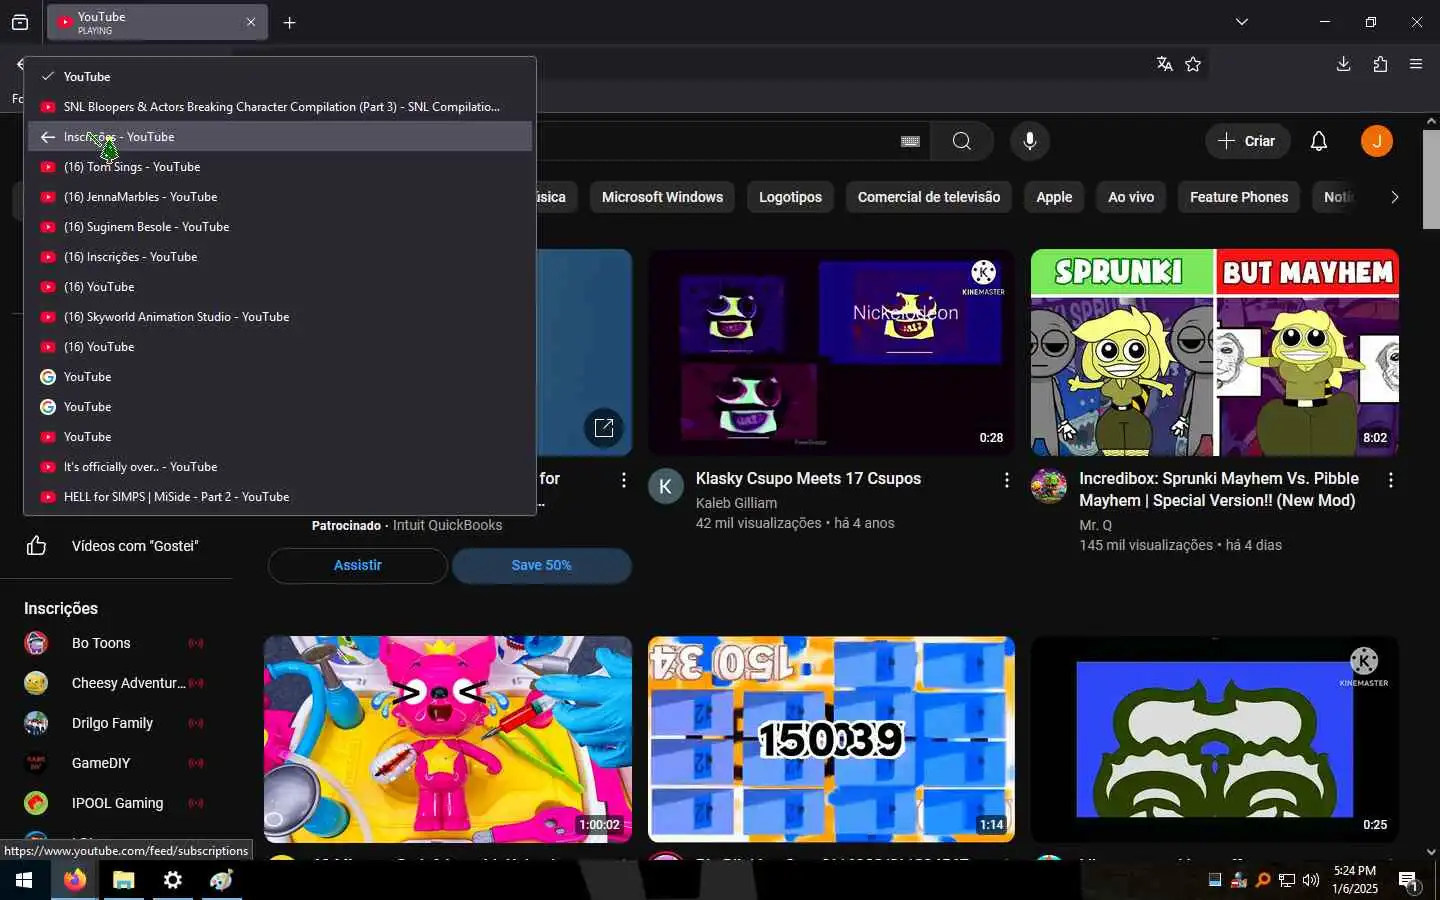Choose (16) Tom Sings - YouTube history entry
This screenshot has width=1440, height=900.
pos(280,167)
